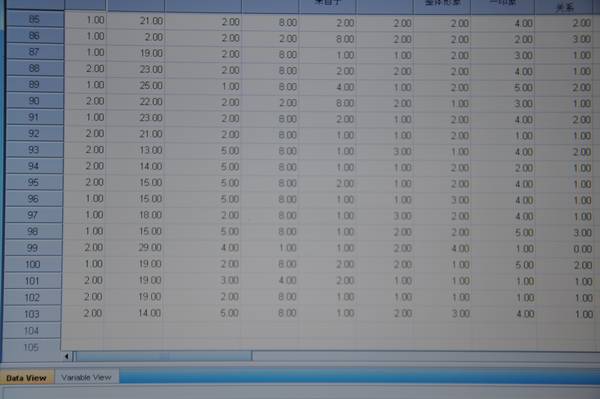Click the 4.00 cell in row 101
Viewport: 600px width, 399px height.
click(x=271, y=280)
